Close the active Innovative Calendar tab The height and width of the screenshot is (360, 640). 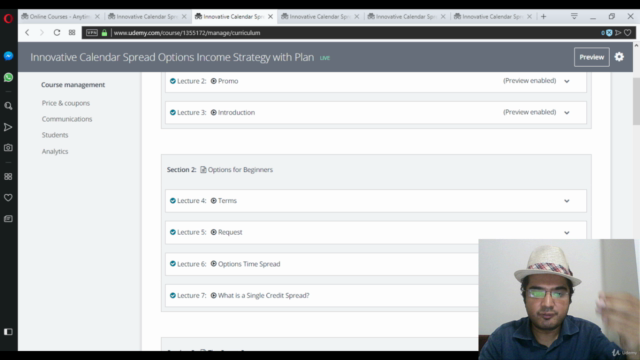270,17
